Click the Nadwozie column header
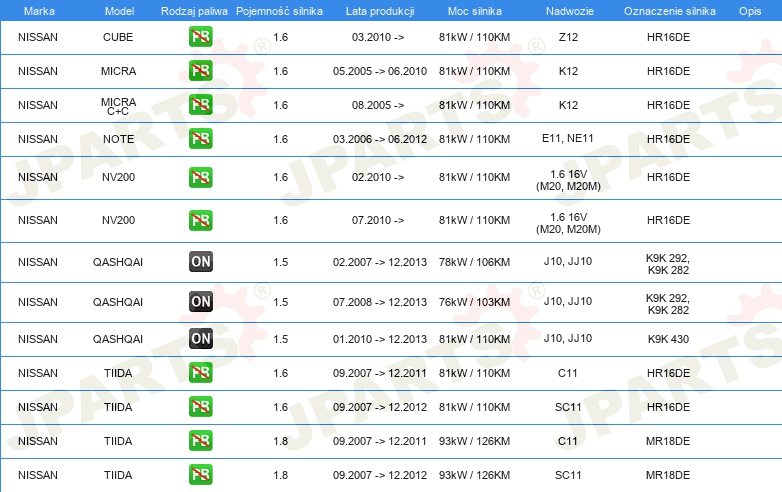 point(570,11)
